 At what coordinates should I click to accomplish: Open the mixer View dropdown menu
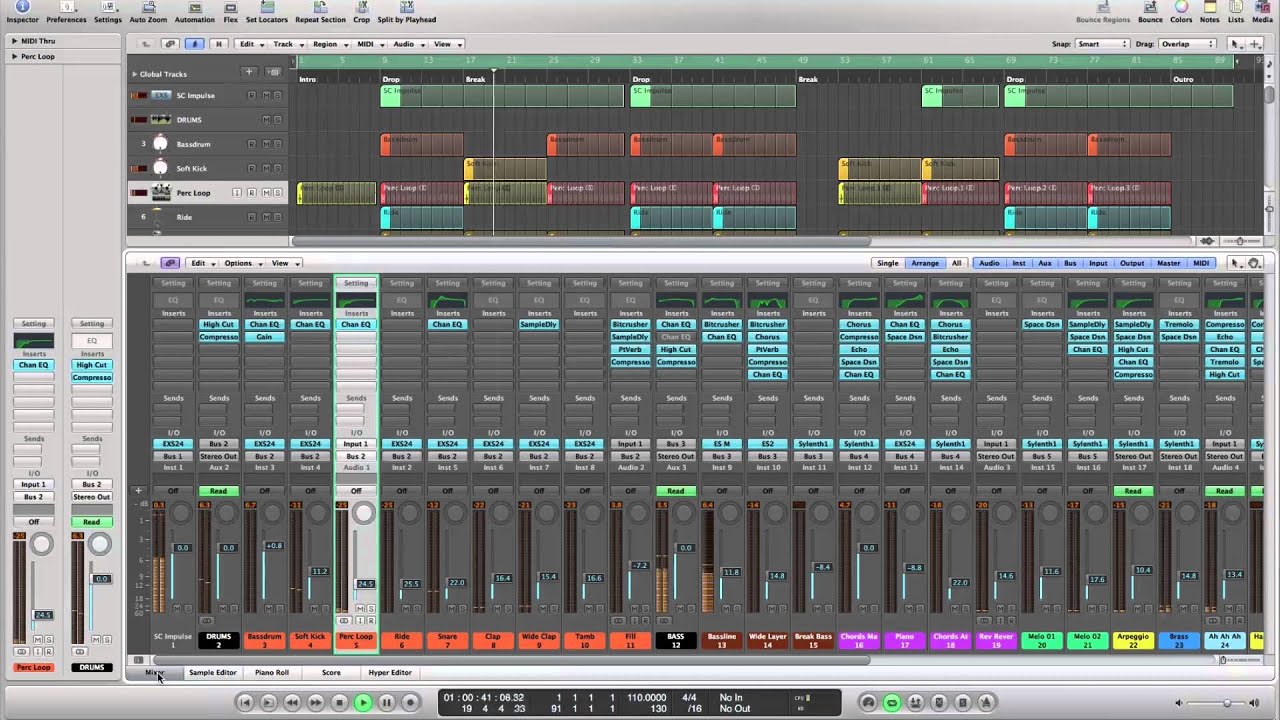coord(284,263)
